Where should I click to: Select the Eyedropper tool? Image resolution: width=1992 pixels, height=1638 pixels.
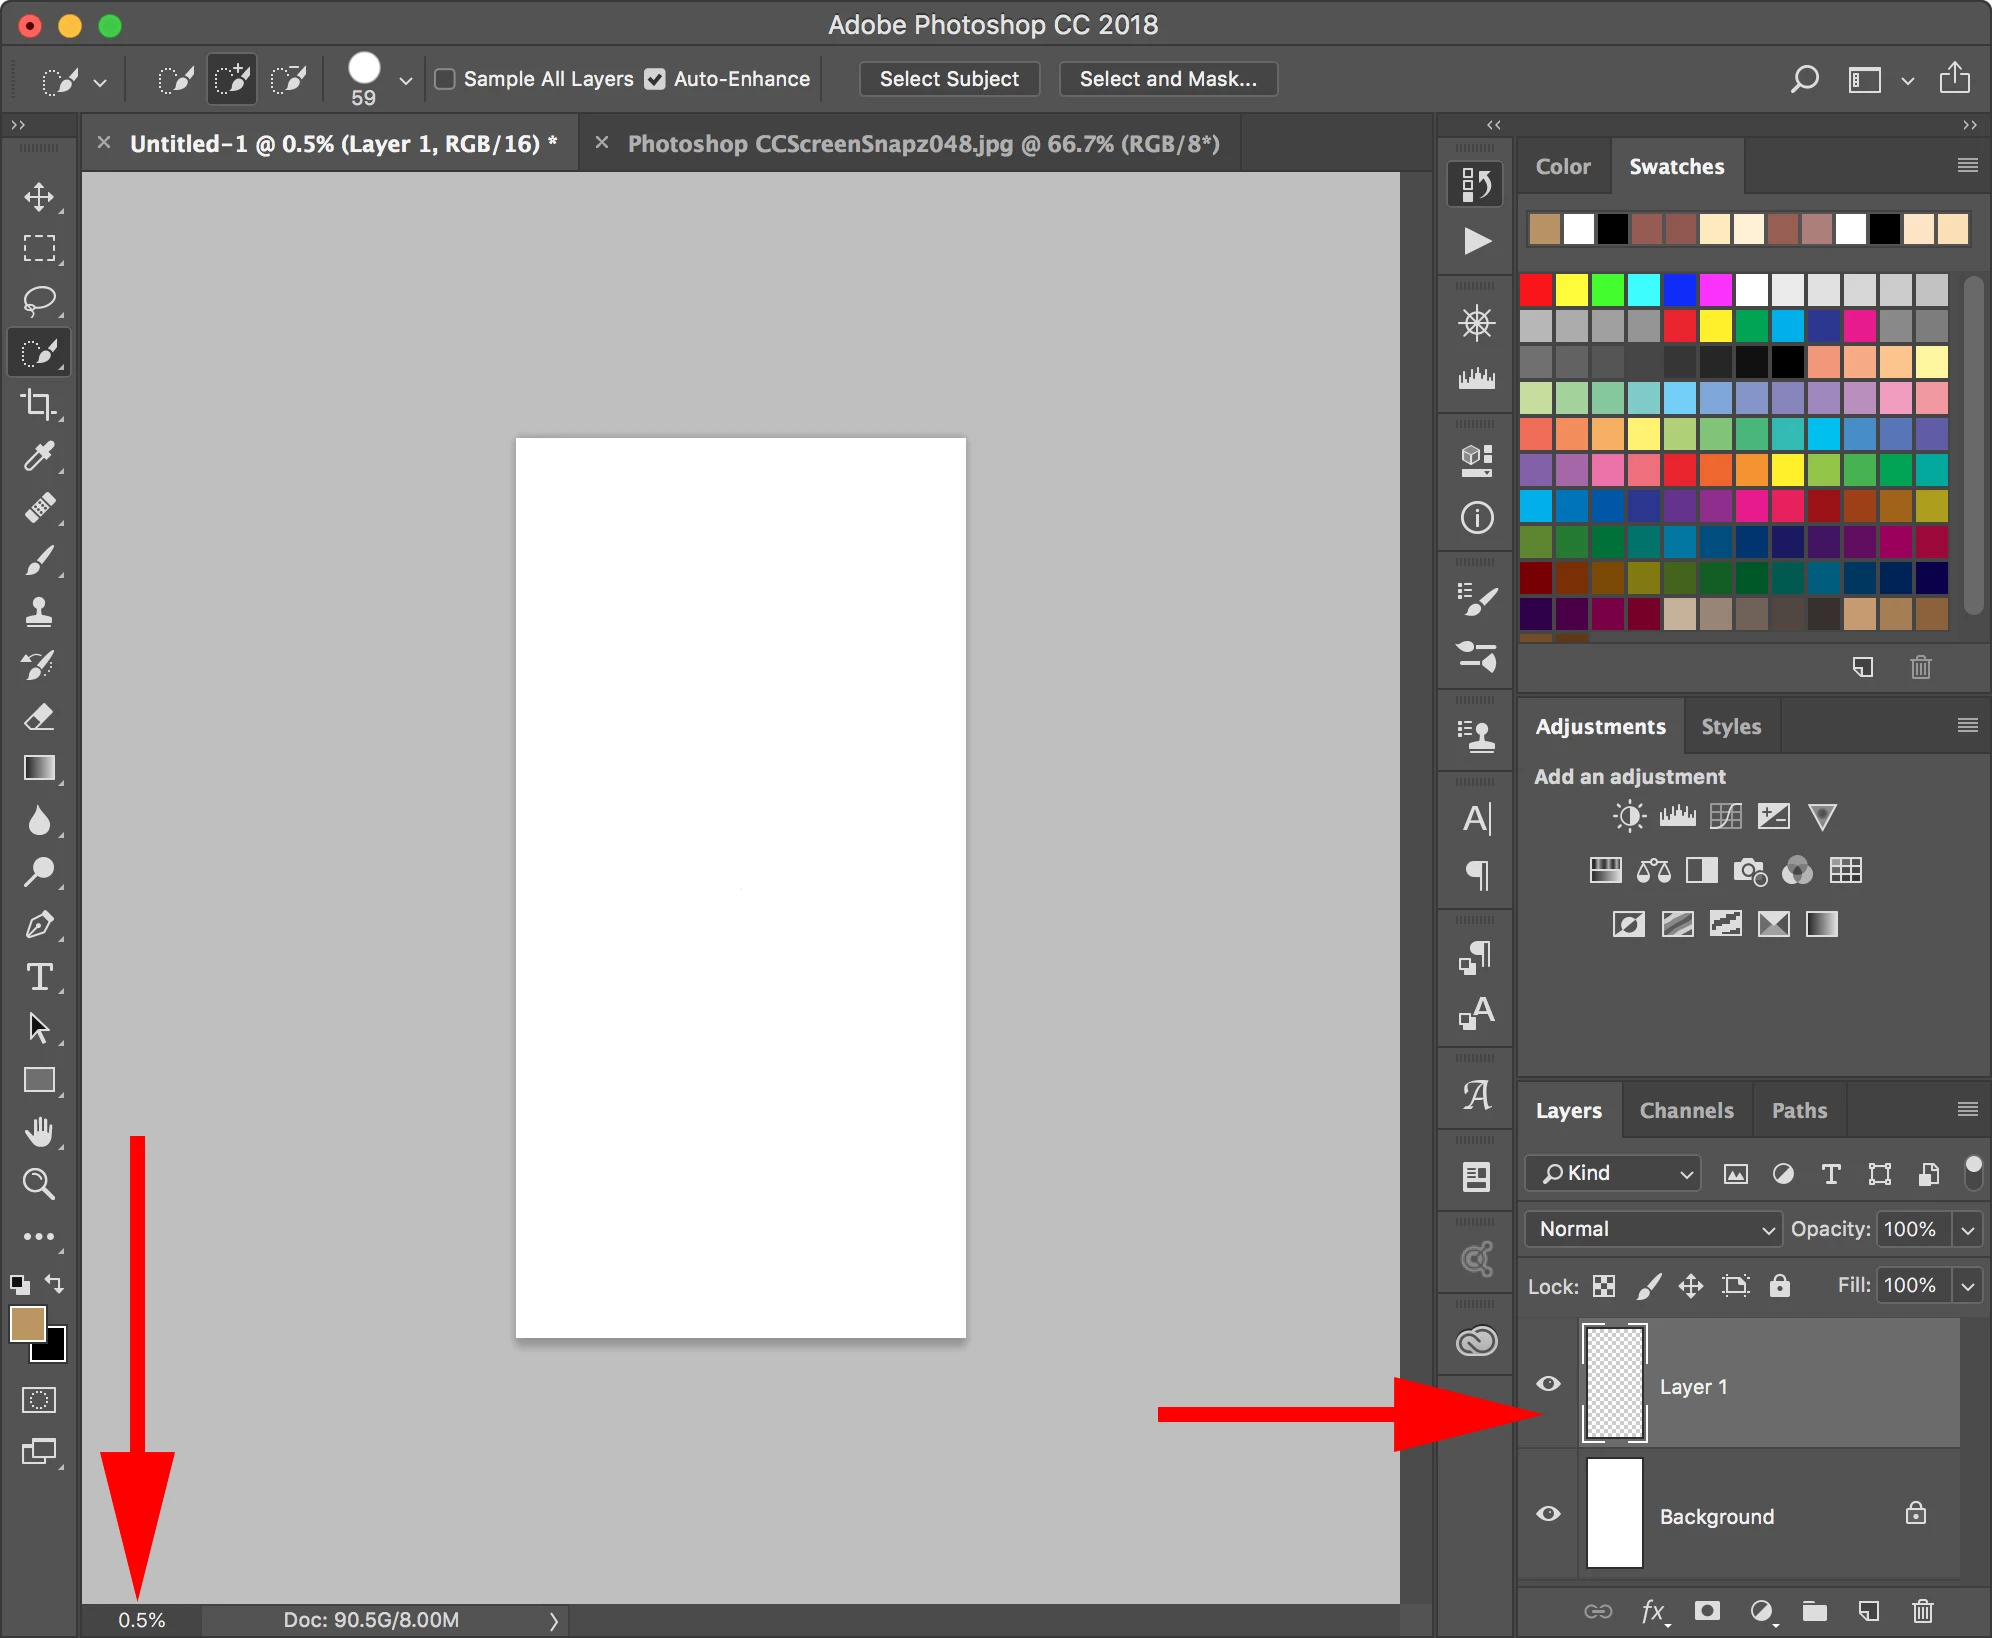pos(39,457)
